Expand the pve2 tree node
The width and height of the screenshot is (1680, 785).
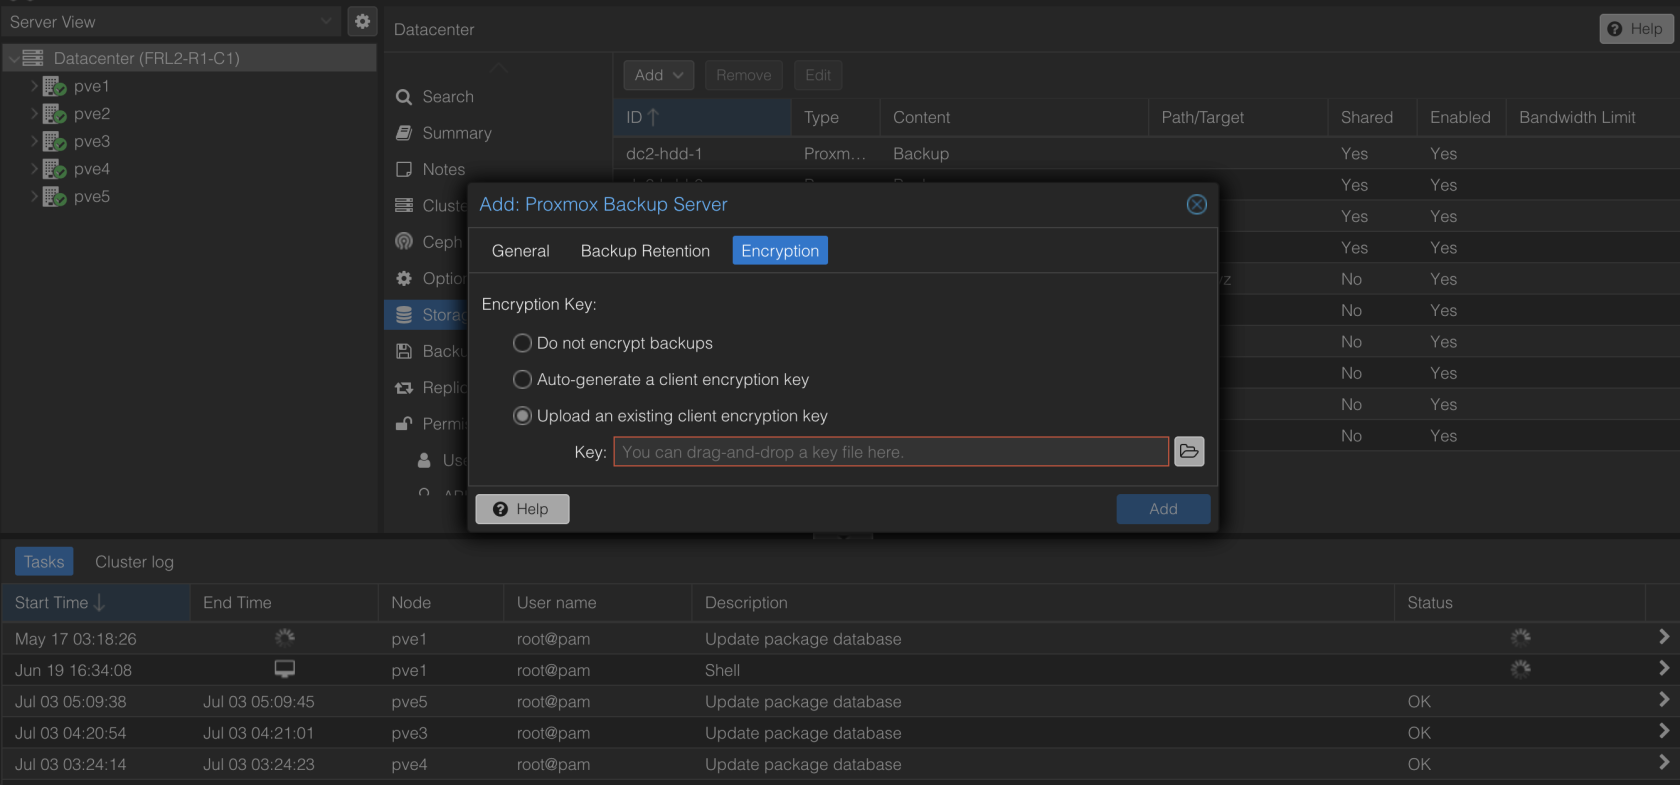tap(34, 114)
